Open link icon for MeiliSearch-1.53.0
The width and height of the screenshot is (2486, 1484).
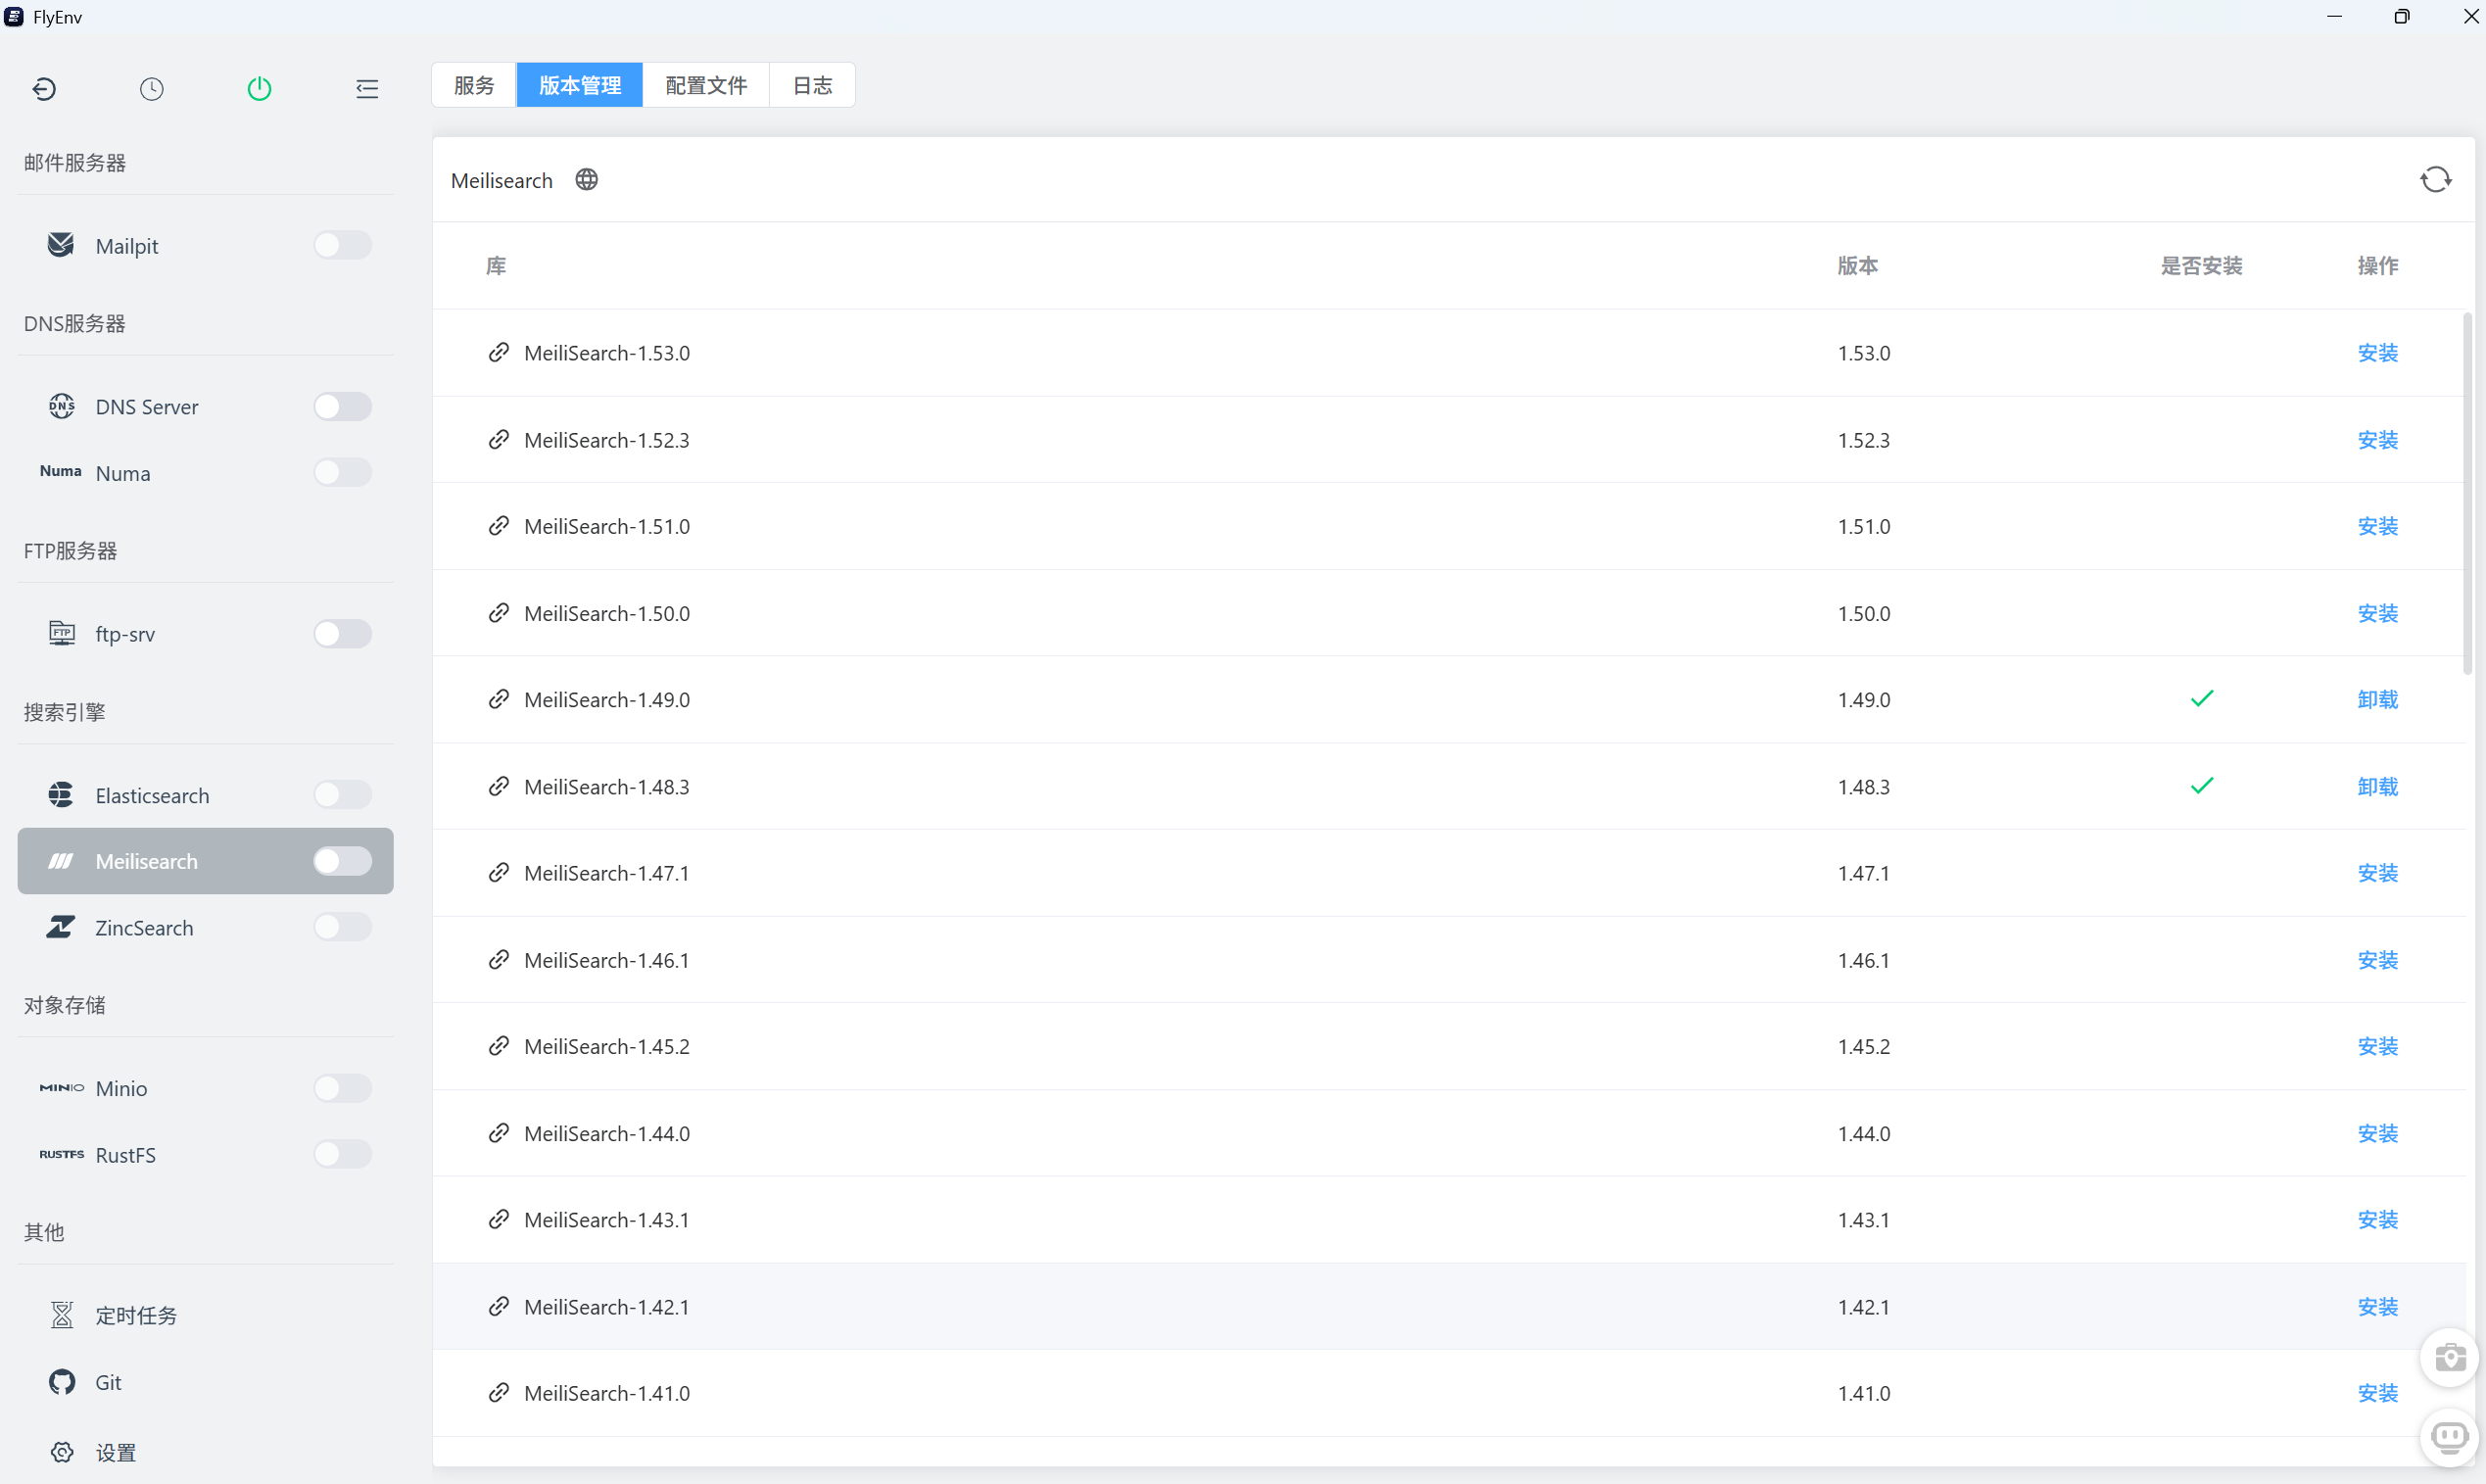[499, 352]
